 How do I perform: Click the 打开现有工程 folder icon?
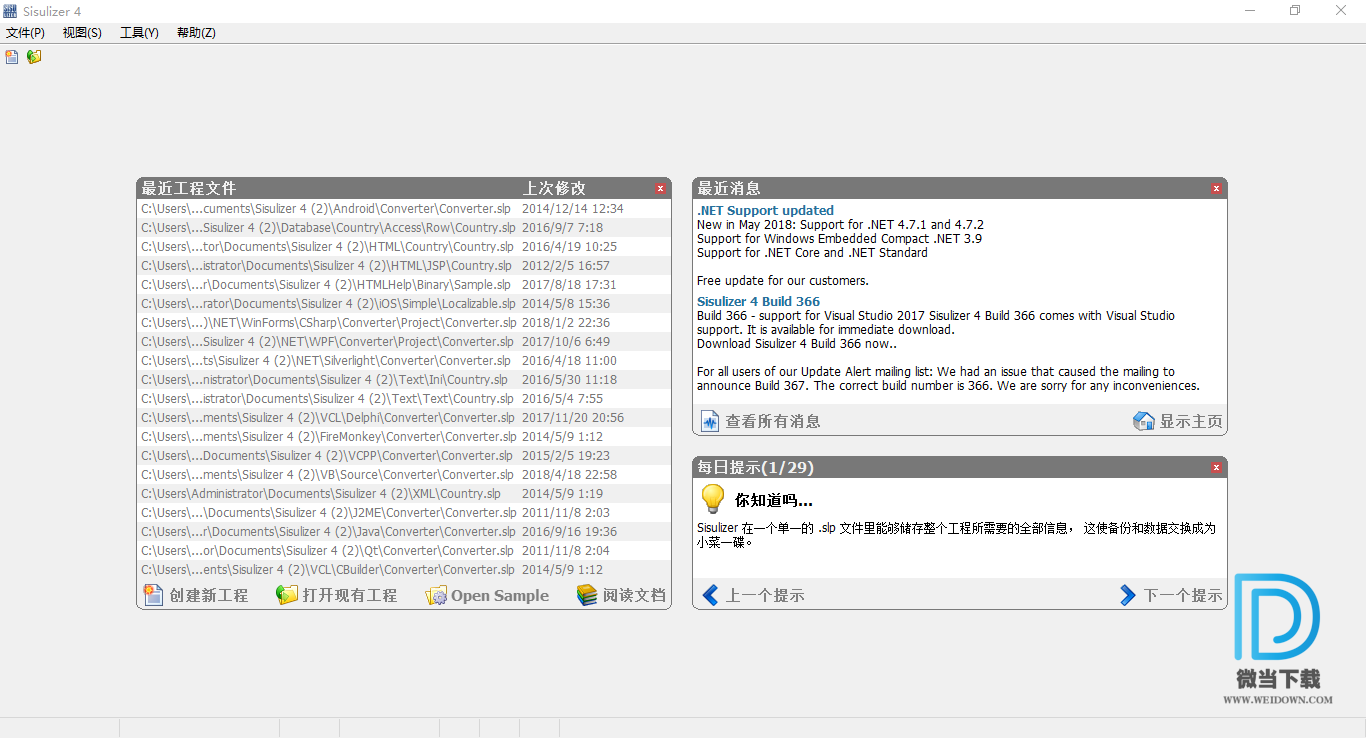tap(287, 595)
